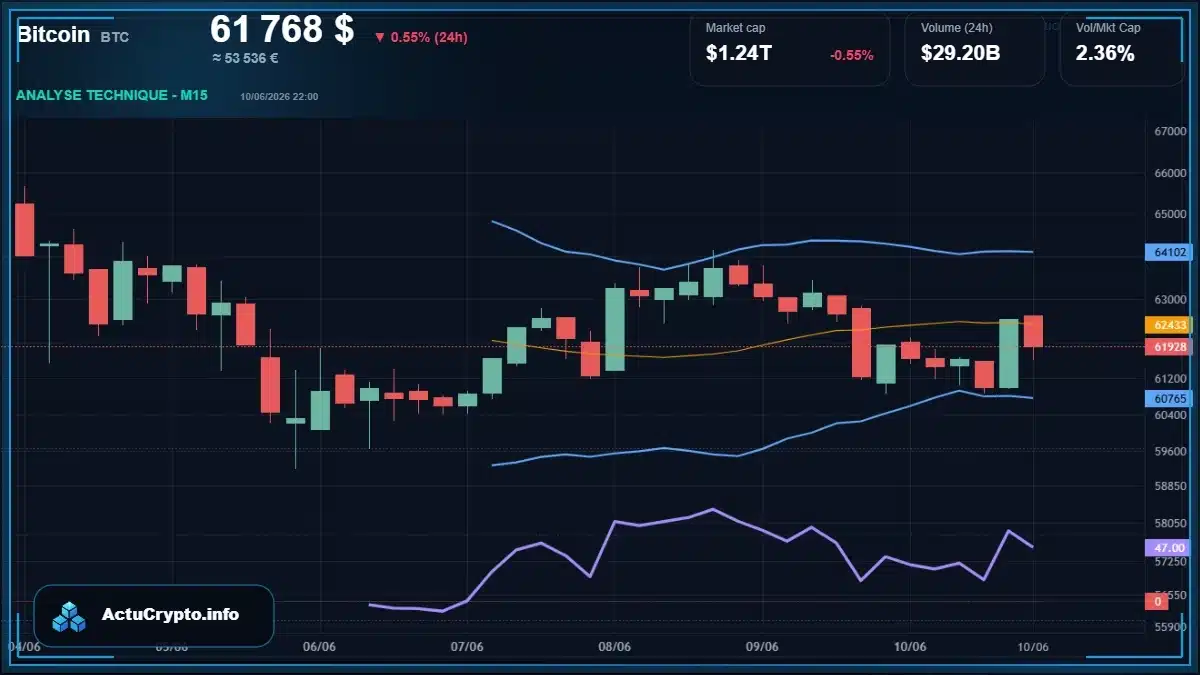Click the blue 60765 lower band tag
Screen dimensions: 1200x675
point(1169,399)
